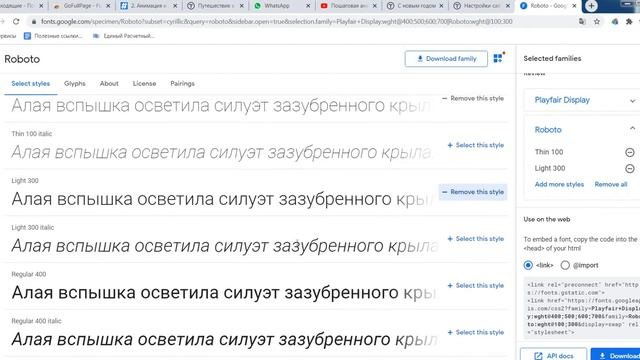Viewport: 640px width, 360px height.
Task: Click the embed code snippet box
Action: [582, 308]
